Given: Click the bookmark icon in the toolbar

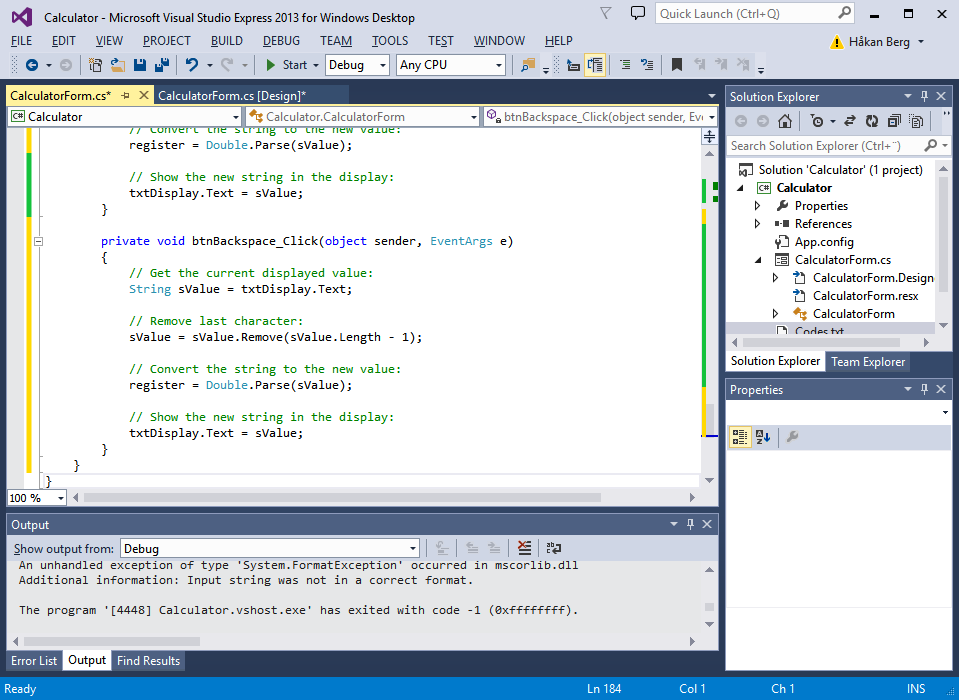Looking at the screenshot, I should coord(677,65).
